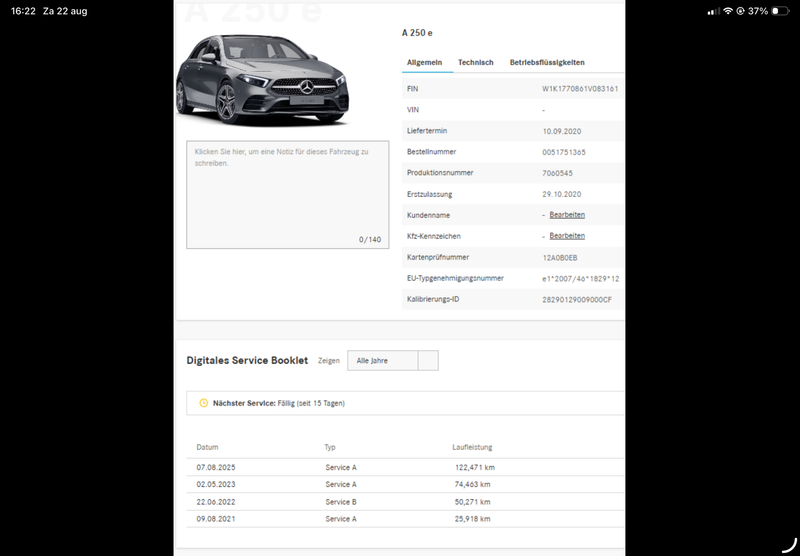The height and width of the screenshot is (556, 800).
Task: Click the Laufleistung column header
Action: [472, 447]
